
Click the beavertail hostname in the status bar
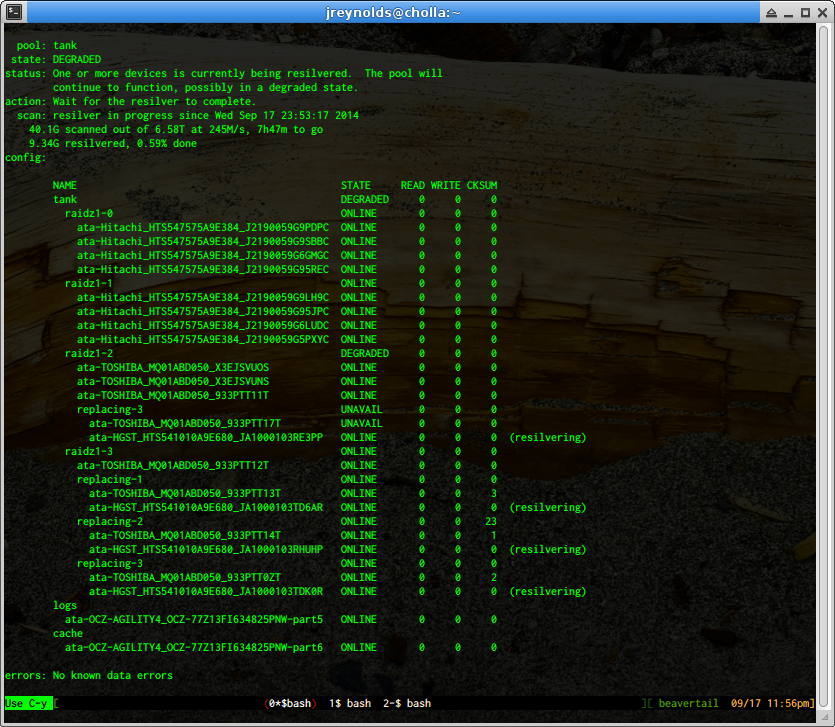pos(688,703)
